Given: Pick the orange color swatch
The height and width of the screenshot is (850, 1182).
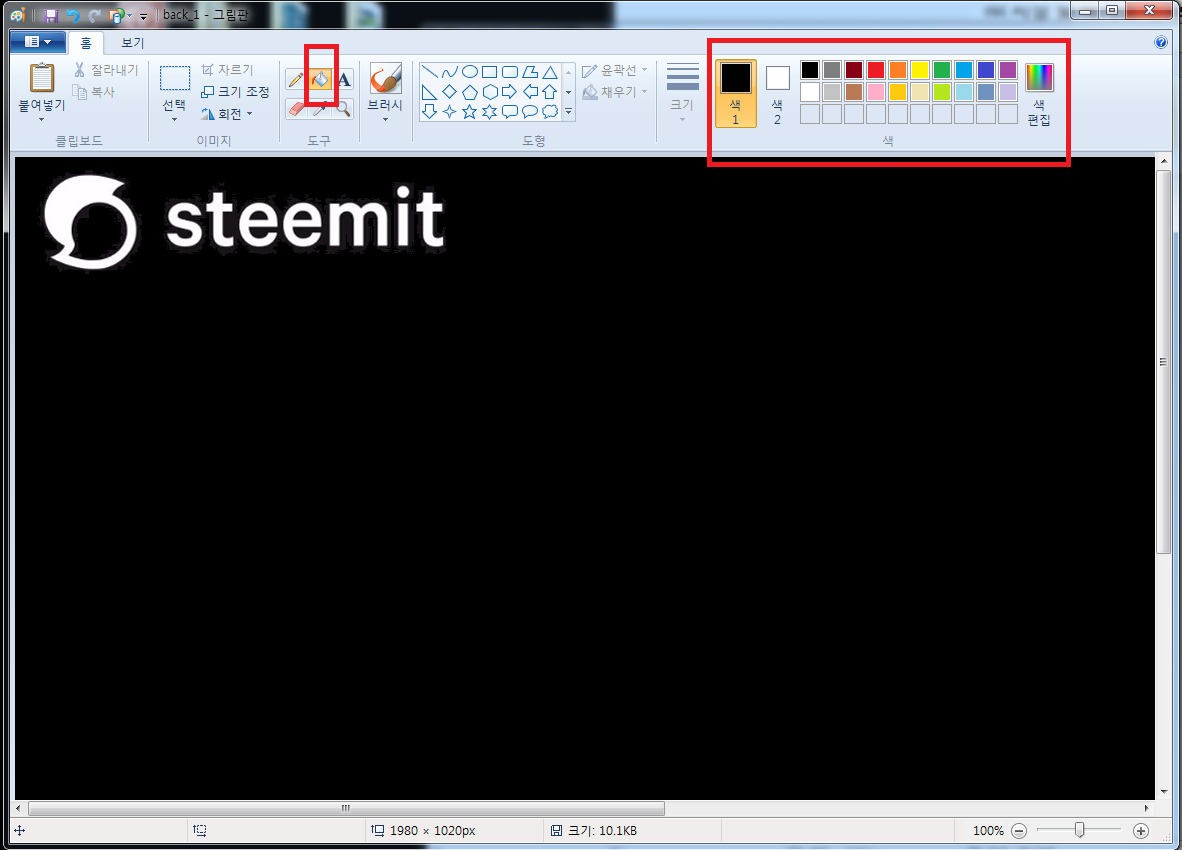Looking at the screenshot, I should pos(898,70).
